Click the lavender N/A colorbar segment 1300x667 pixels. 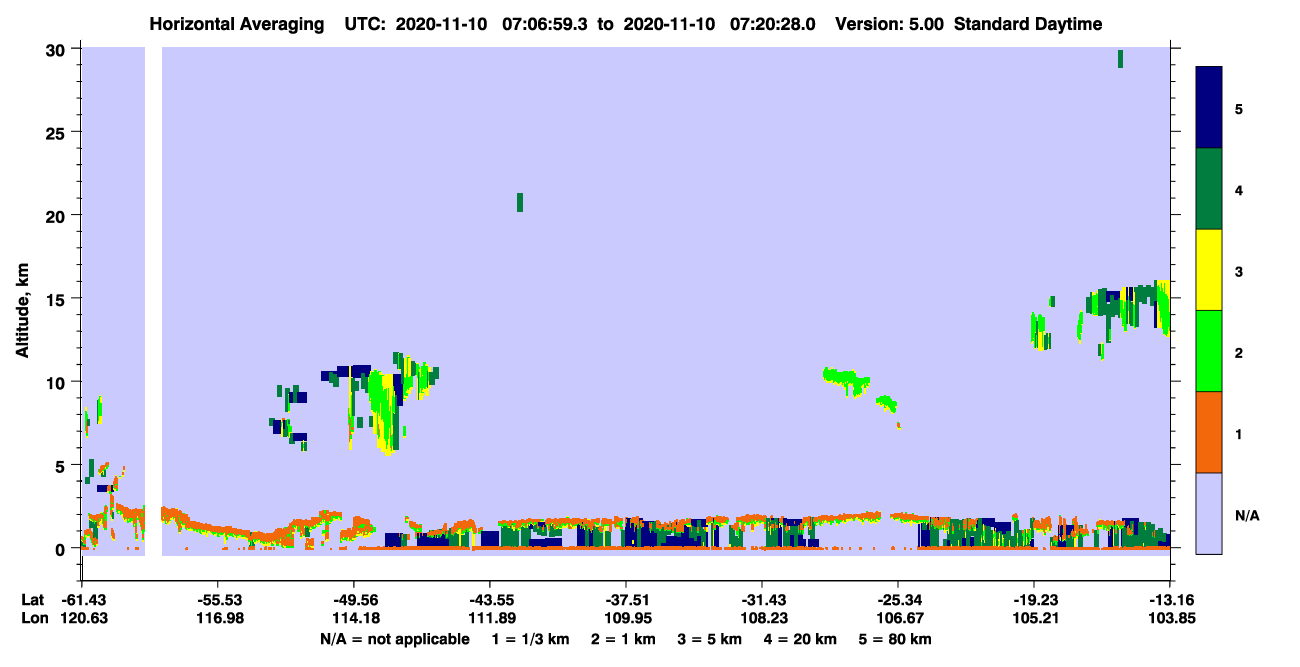coord(1209,513)
